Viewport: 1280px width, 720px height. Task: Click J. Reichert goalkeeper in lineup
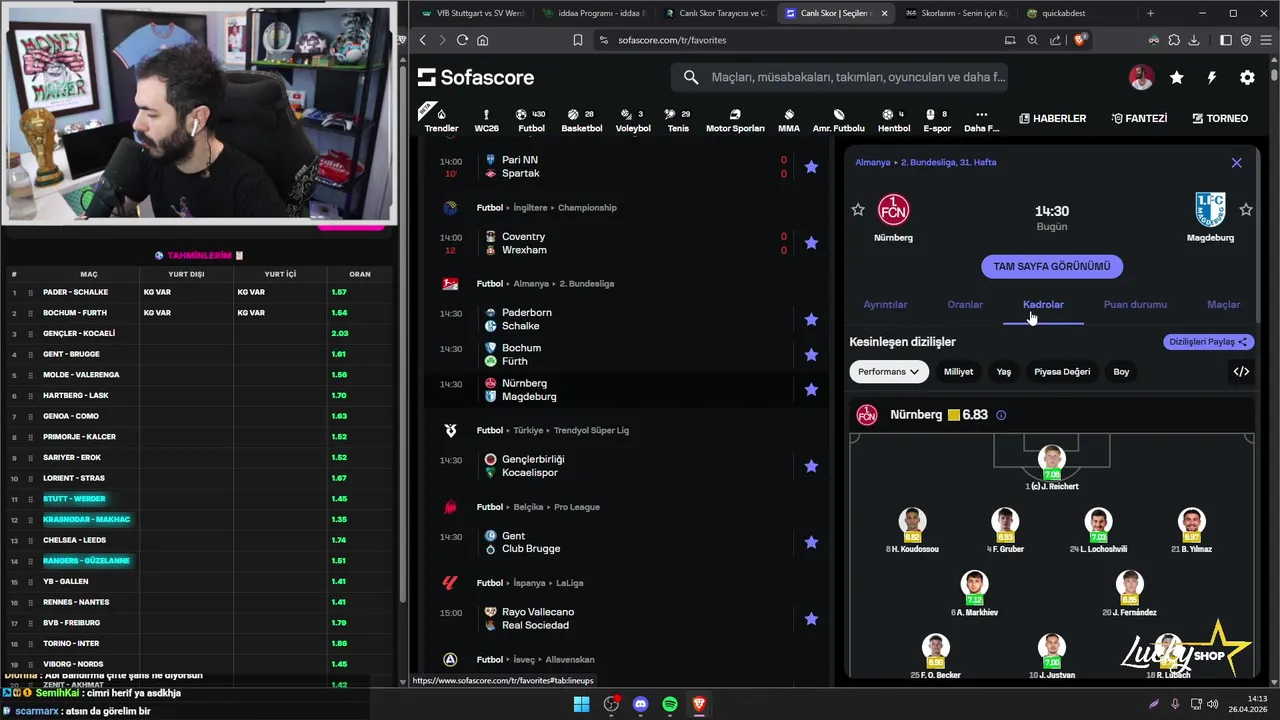(x=1051, y=468)
